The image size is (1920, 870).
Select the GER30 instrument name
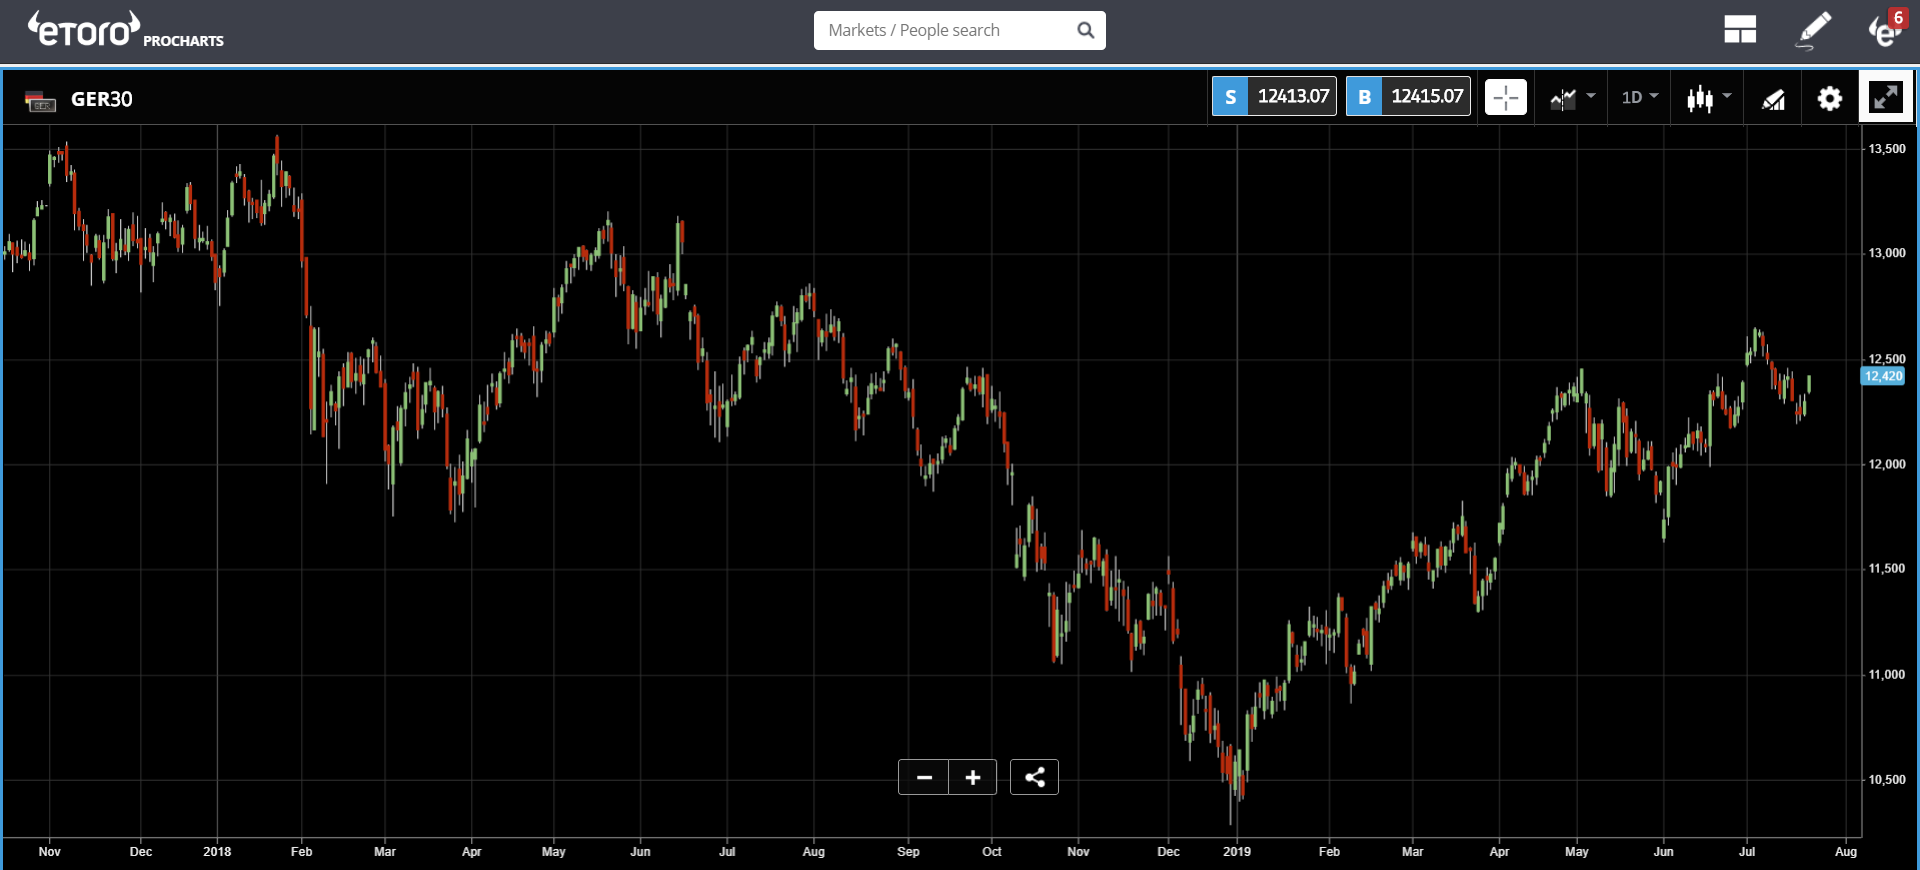click(x=101, y=99)
